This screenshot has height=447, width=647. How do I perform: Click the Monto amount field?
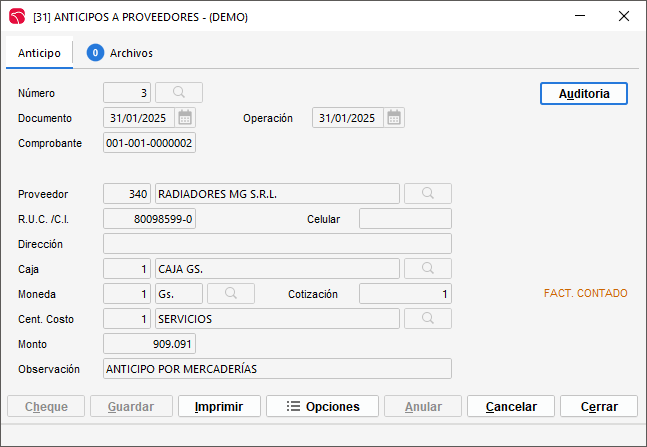tap(150, 344)
